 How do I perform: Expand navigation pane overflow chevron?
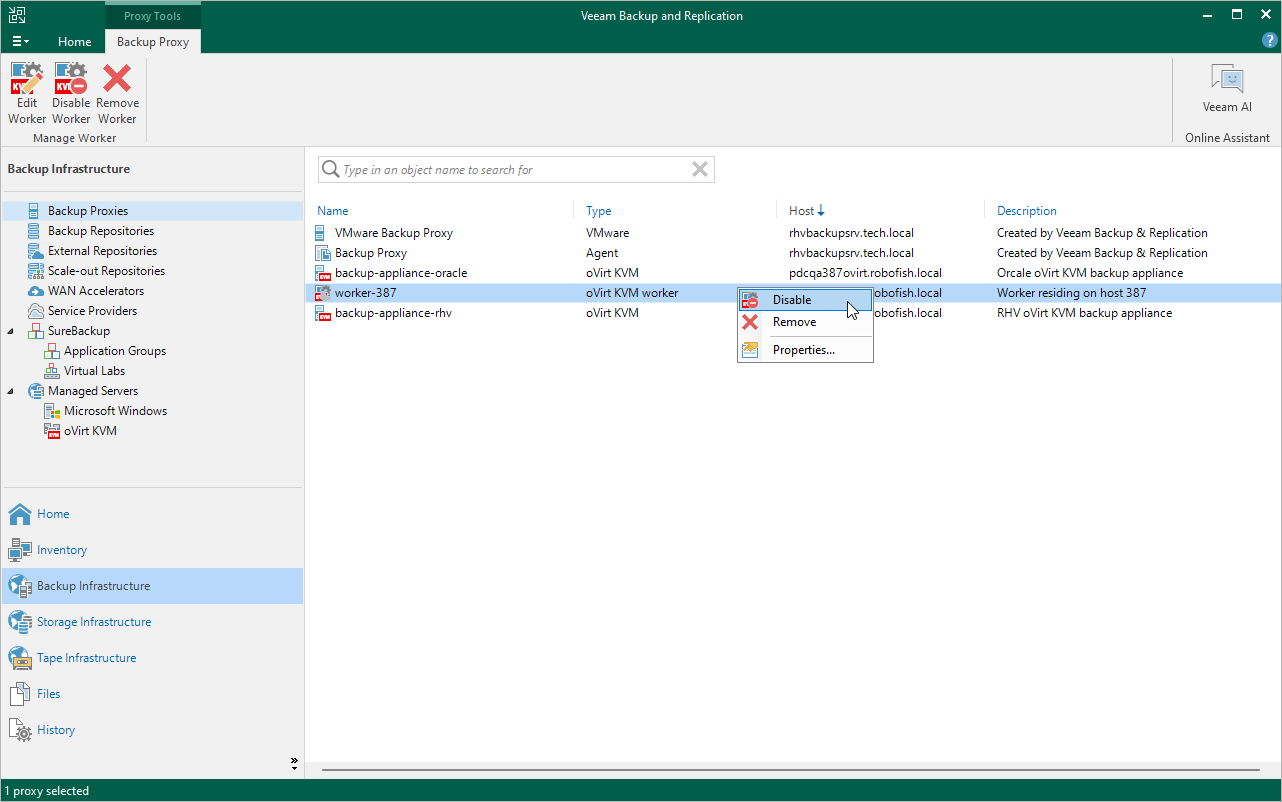click(x=294, y=763)
